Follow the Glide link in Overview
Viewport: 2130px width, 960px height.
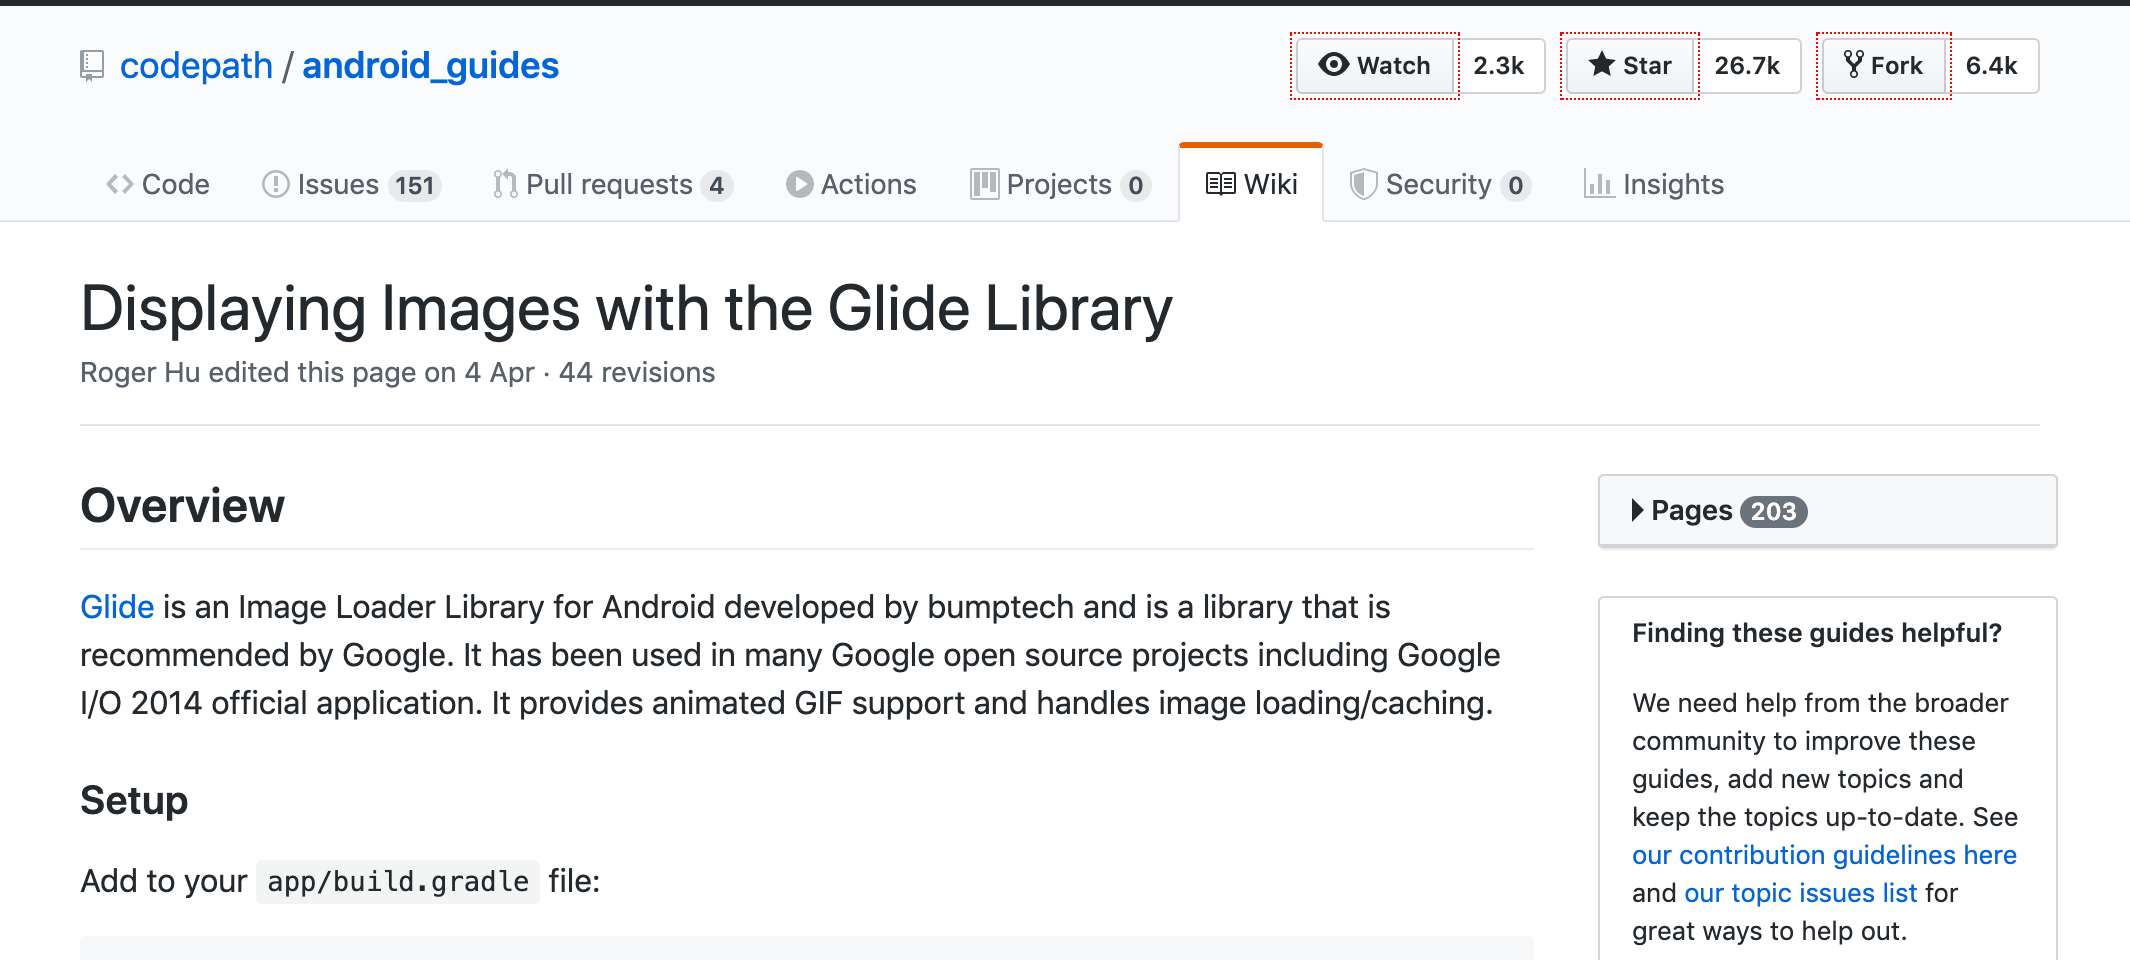click(x=117, y=607)
